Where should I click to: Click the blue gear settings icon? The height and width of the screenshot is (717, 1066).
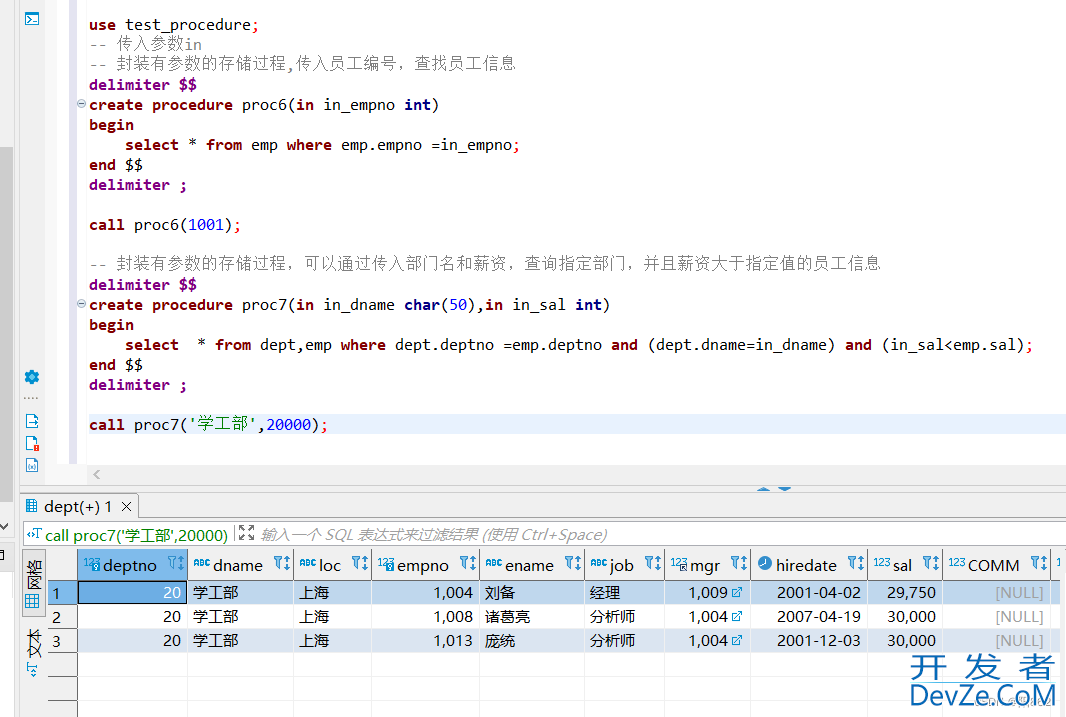click(x=32, y=377)
